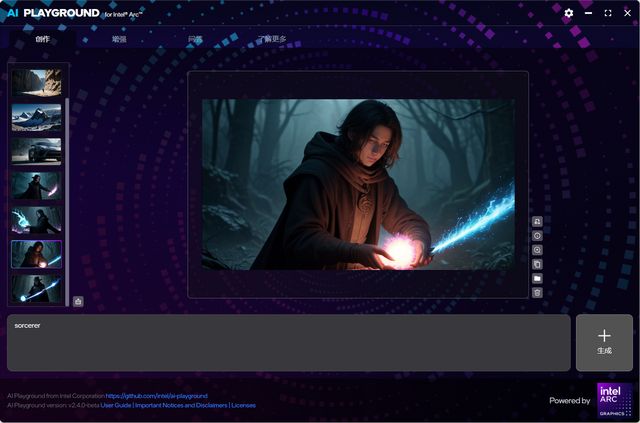Click the Intel ARC Graphics logo

tap(615, 400)
